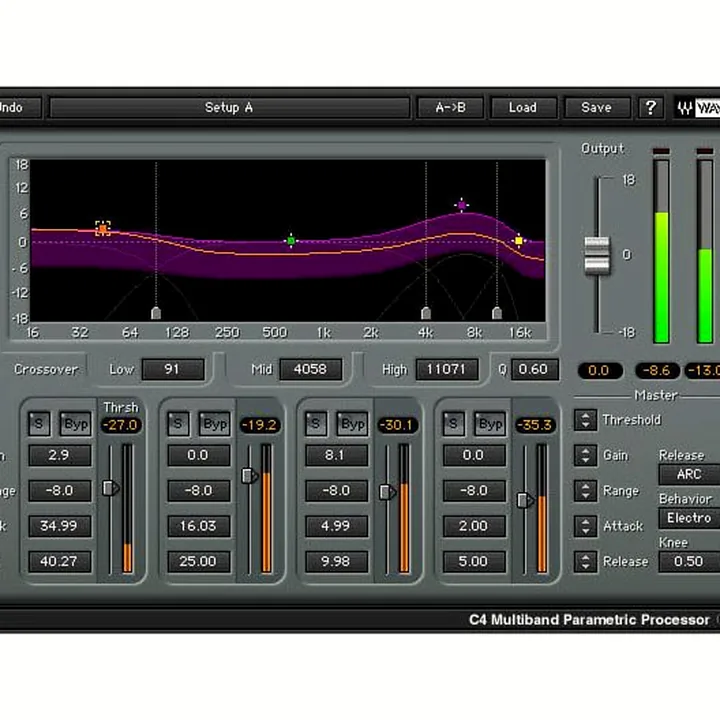Click the output gain readout 0.0

[x=600, y=371]
